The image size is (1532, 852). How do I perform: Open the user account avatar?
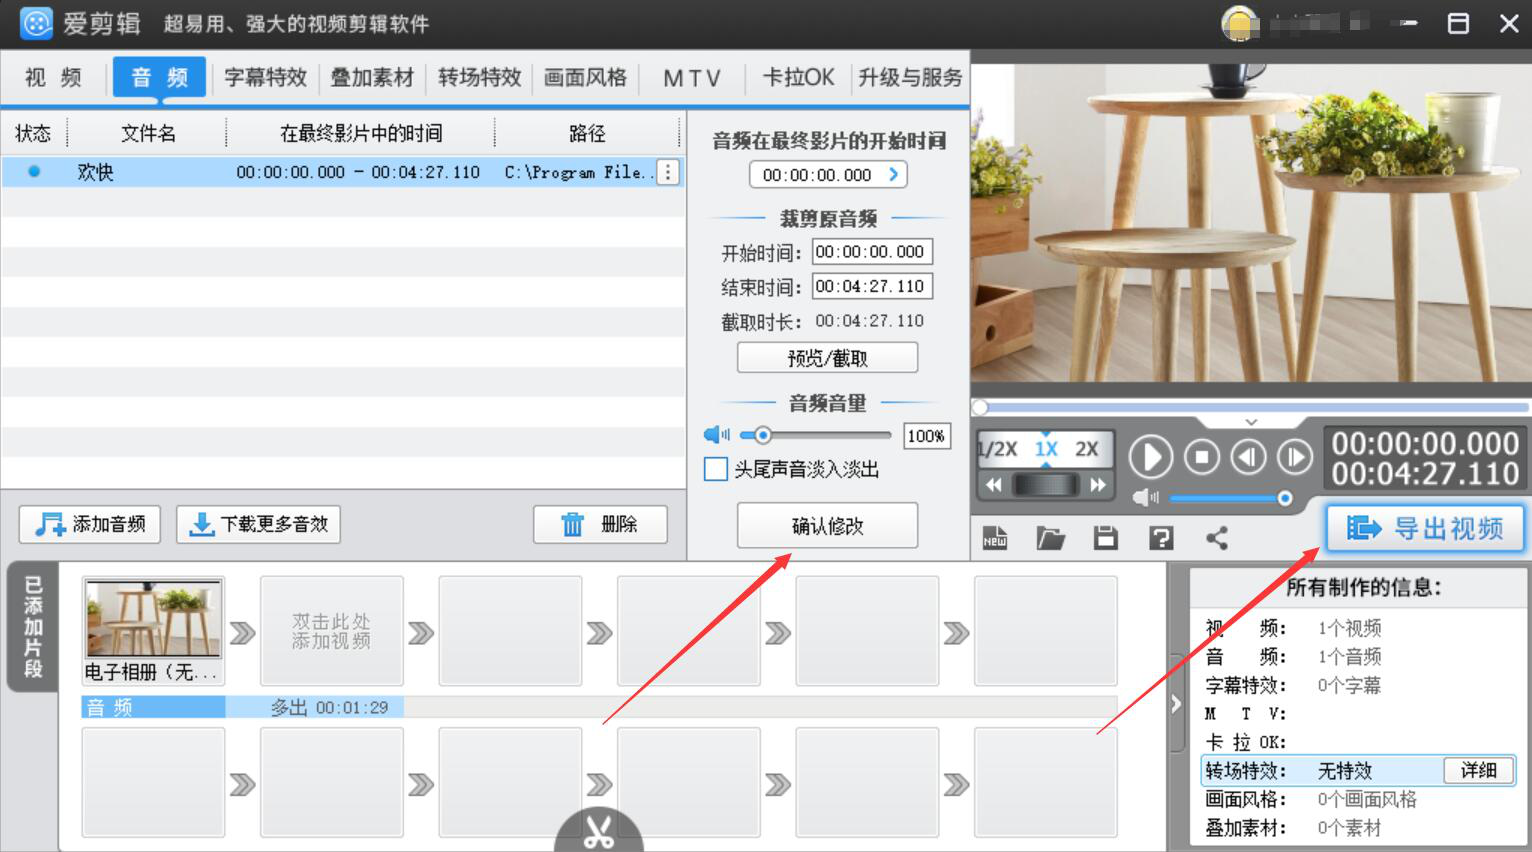pyautogui.click(x=1240, y=23)
